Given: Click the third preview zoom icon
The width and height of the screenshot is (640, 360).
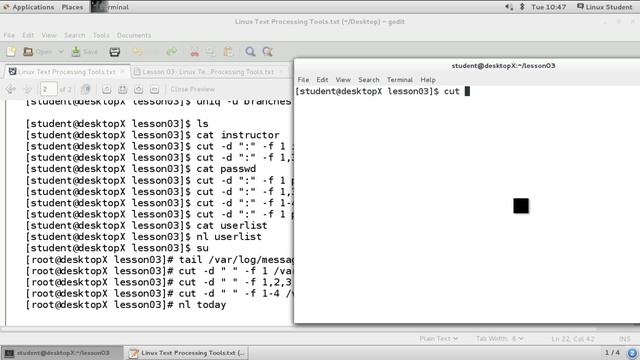Looking at the screenshot, I should 138,89.
